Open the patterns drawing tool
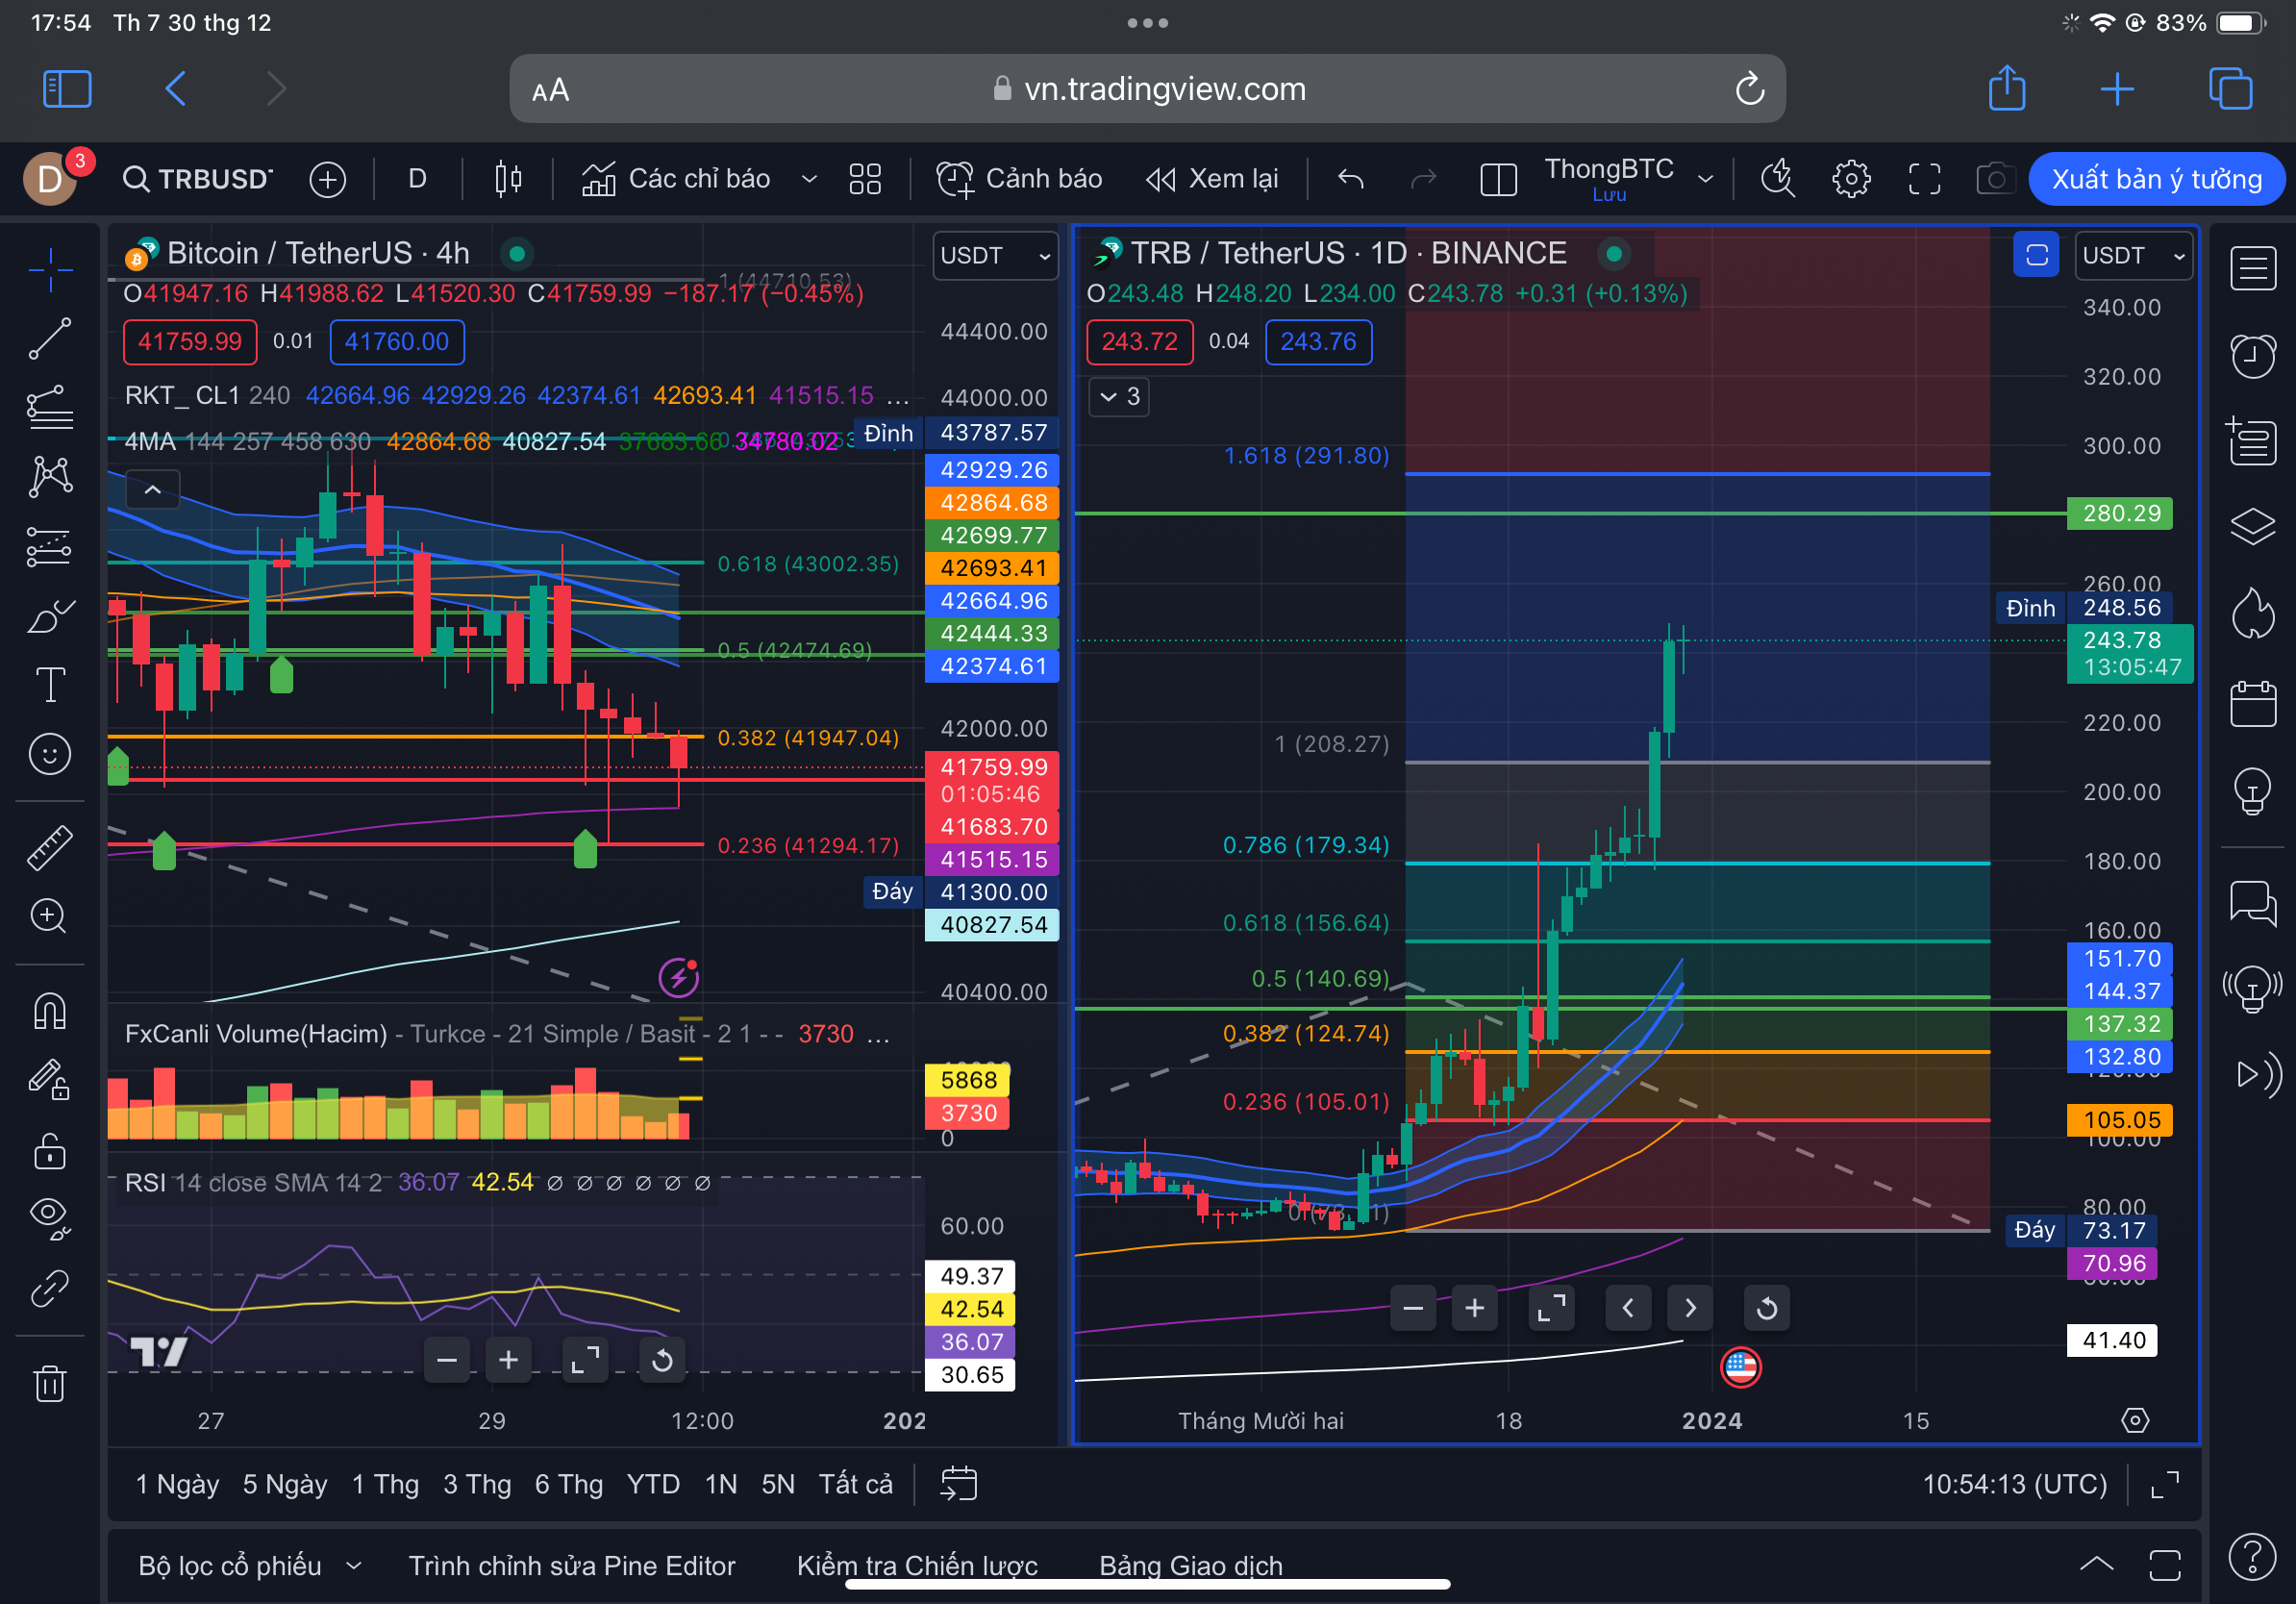This screenshot has height=1604, width=2296. click(50, 477)
